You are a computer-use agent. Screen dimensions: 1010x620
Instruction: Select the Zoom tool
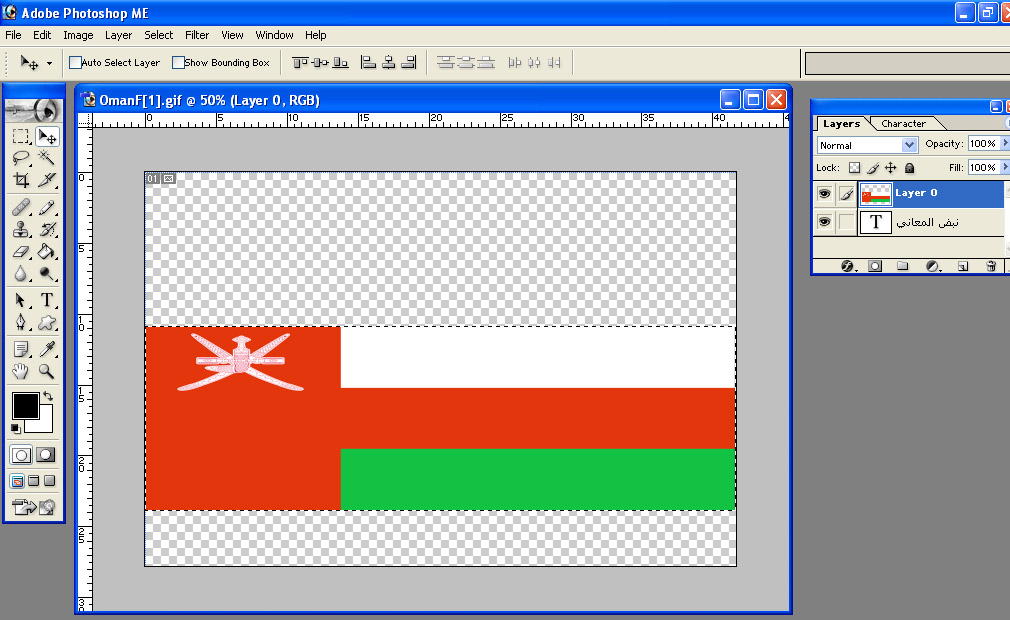point(46,371)
